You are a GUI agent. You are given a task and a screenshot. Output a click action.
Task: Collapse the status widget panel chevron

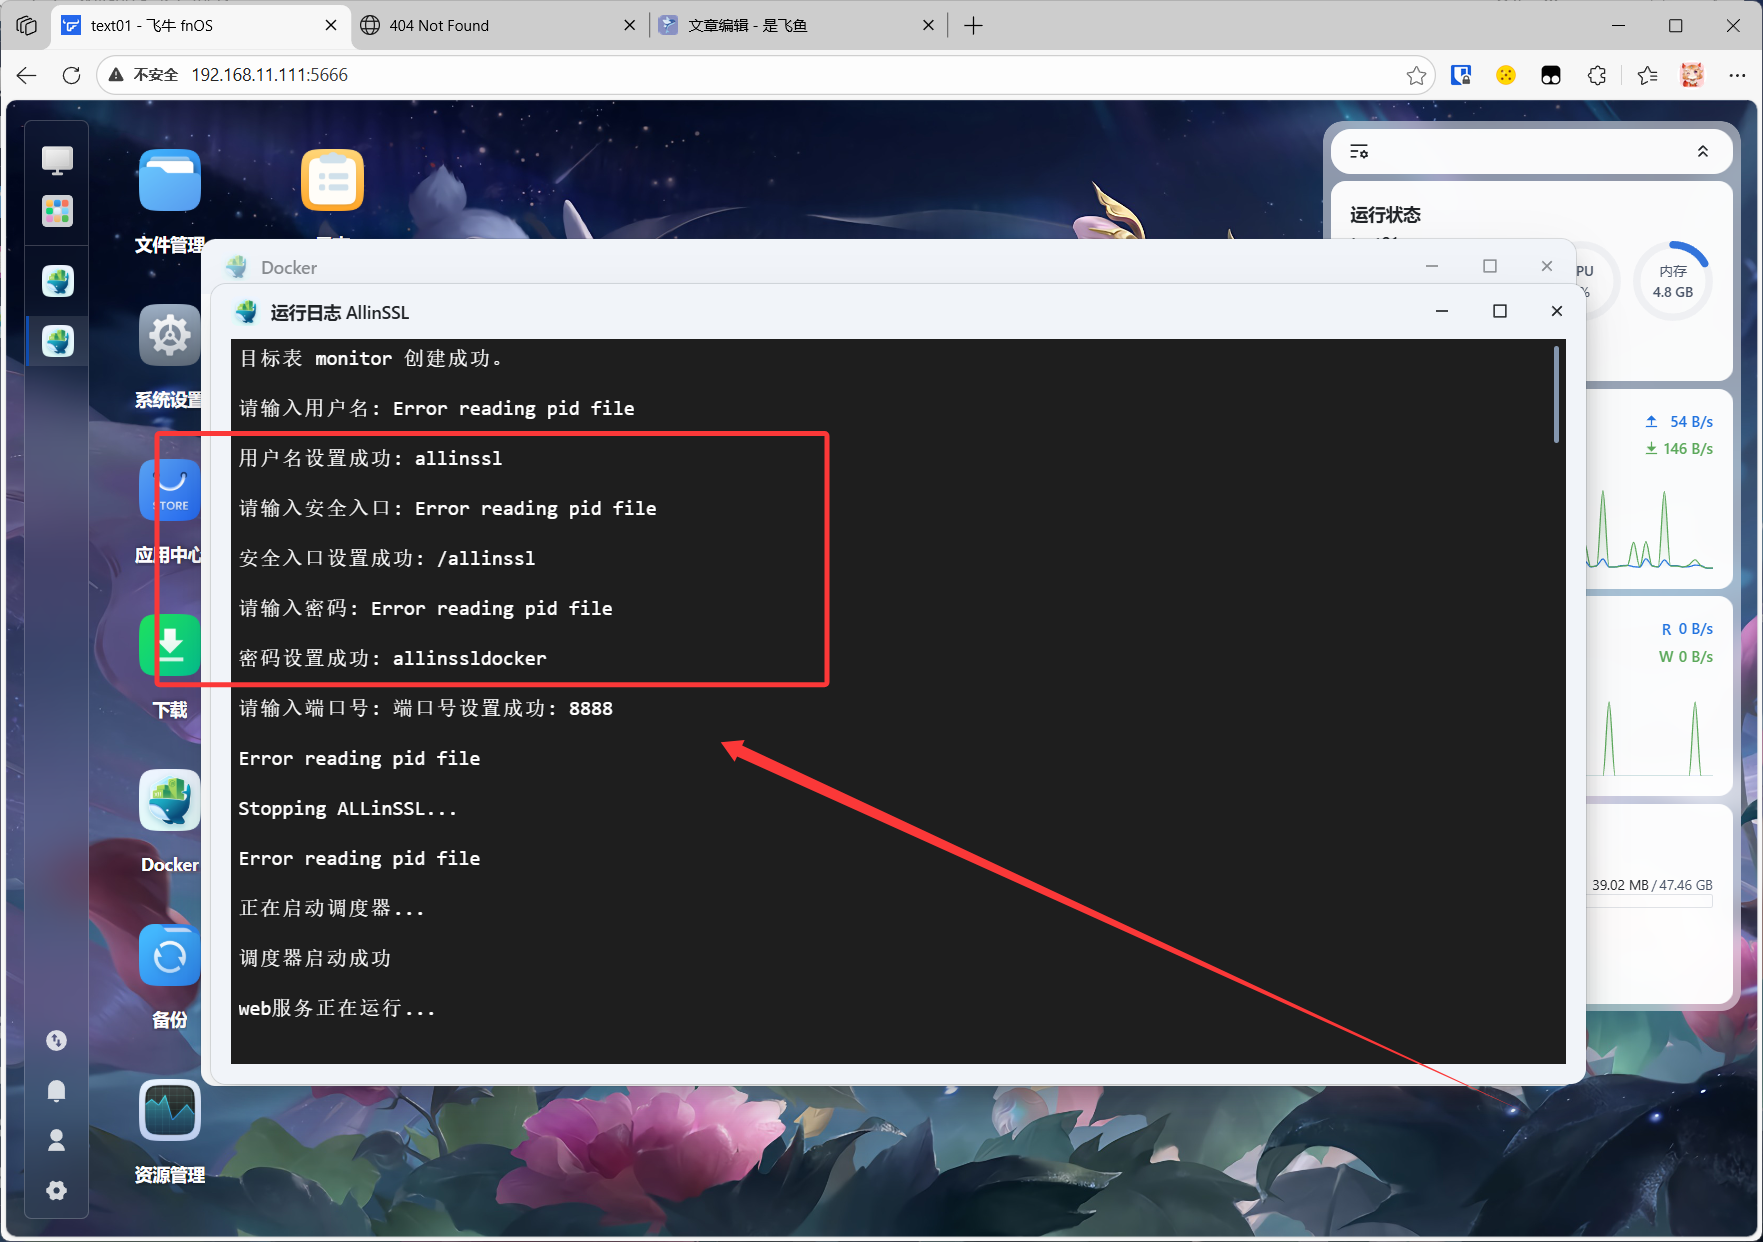[1702, 152]
